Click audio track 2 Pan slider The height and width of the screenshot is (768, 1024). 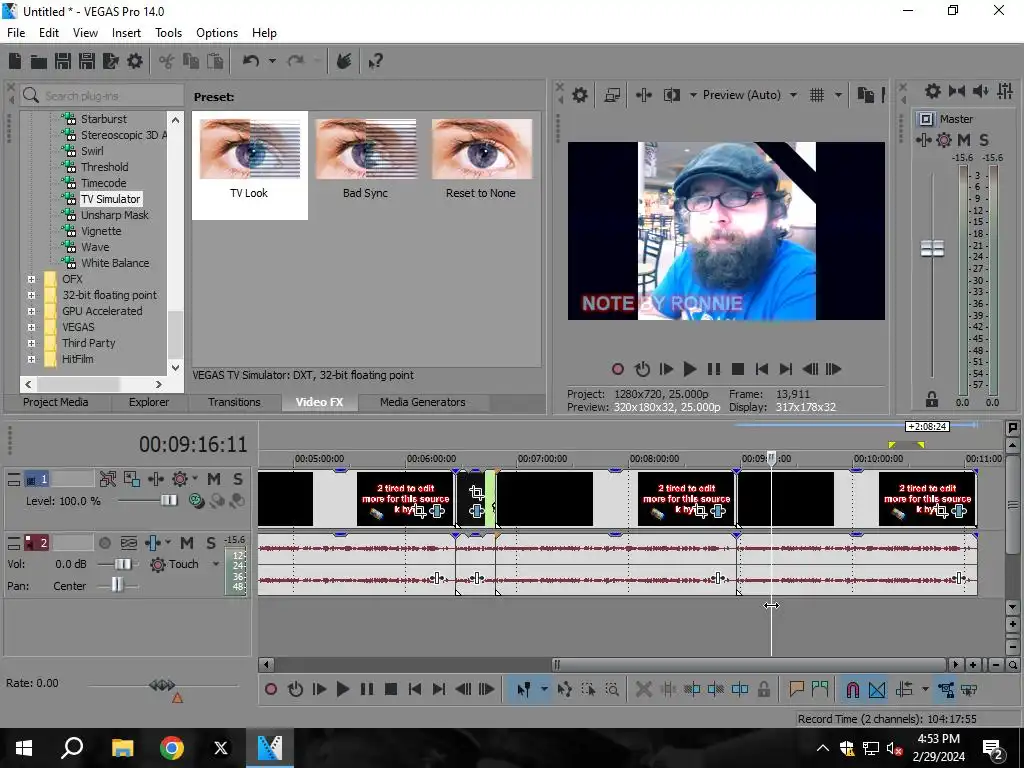click(x=118, y=585)
